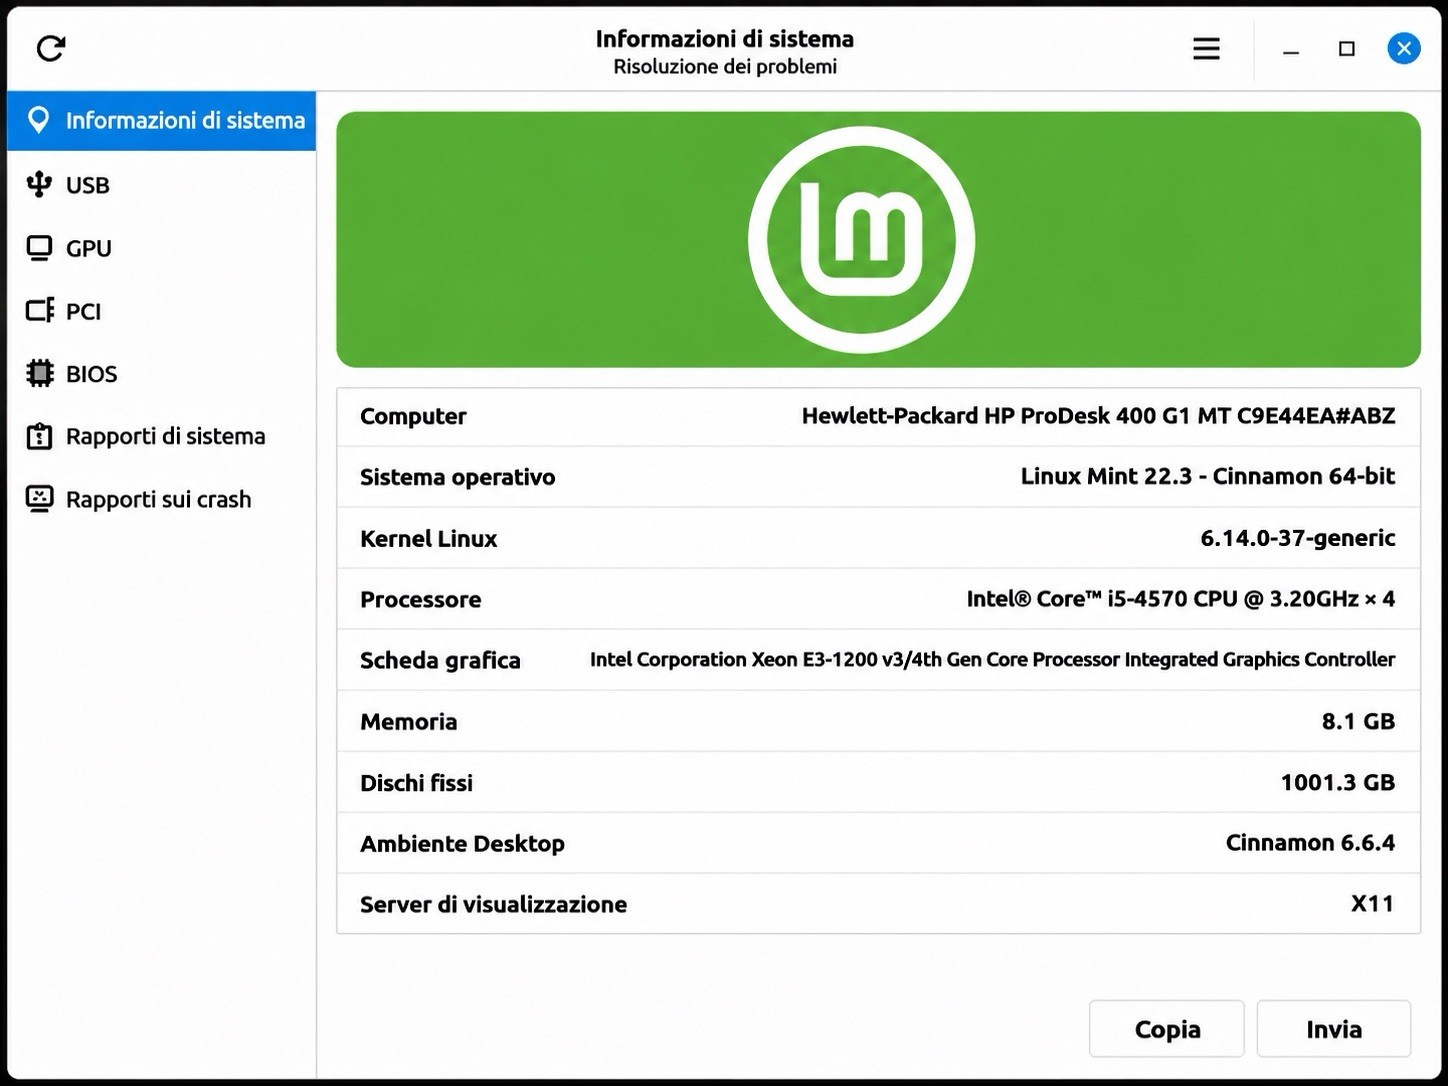Image resolution: width=1448 pixels, height=1086 pixels.
Task: Click the Memoria label
Action: click(408, 721)
